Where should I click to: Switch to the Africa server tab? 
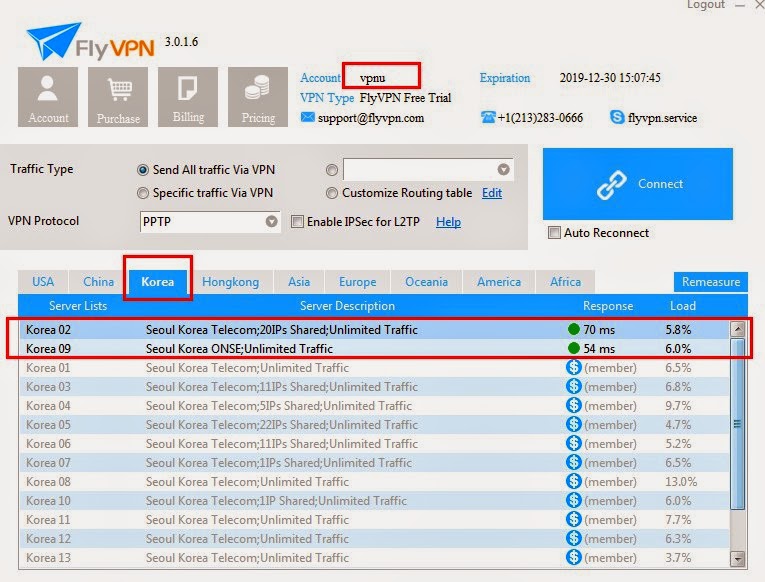click(565, 282)
